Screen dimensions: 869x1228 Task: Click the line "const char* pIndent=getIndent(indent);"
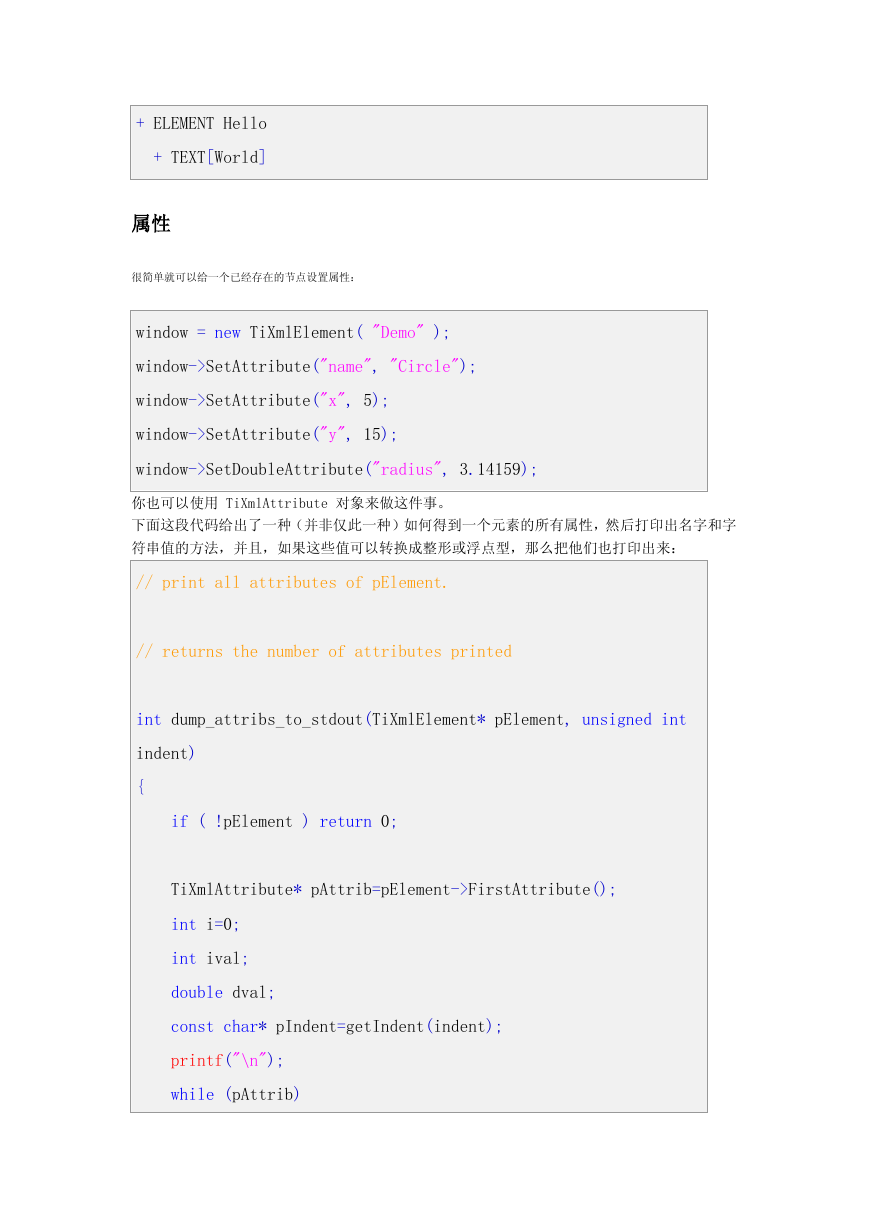pos(337,1027)
